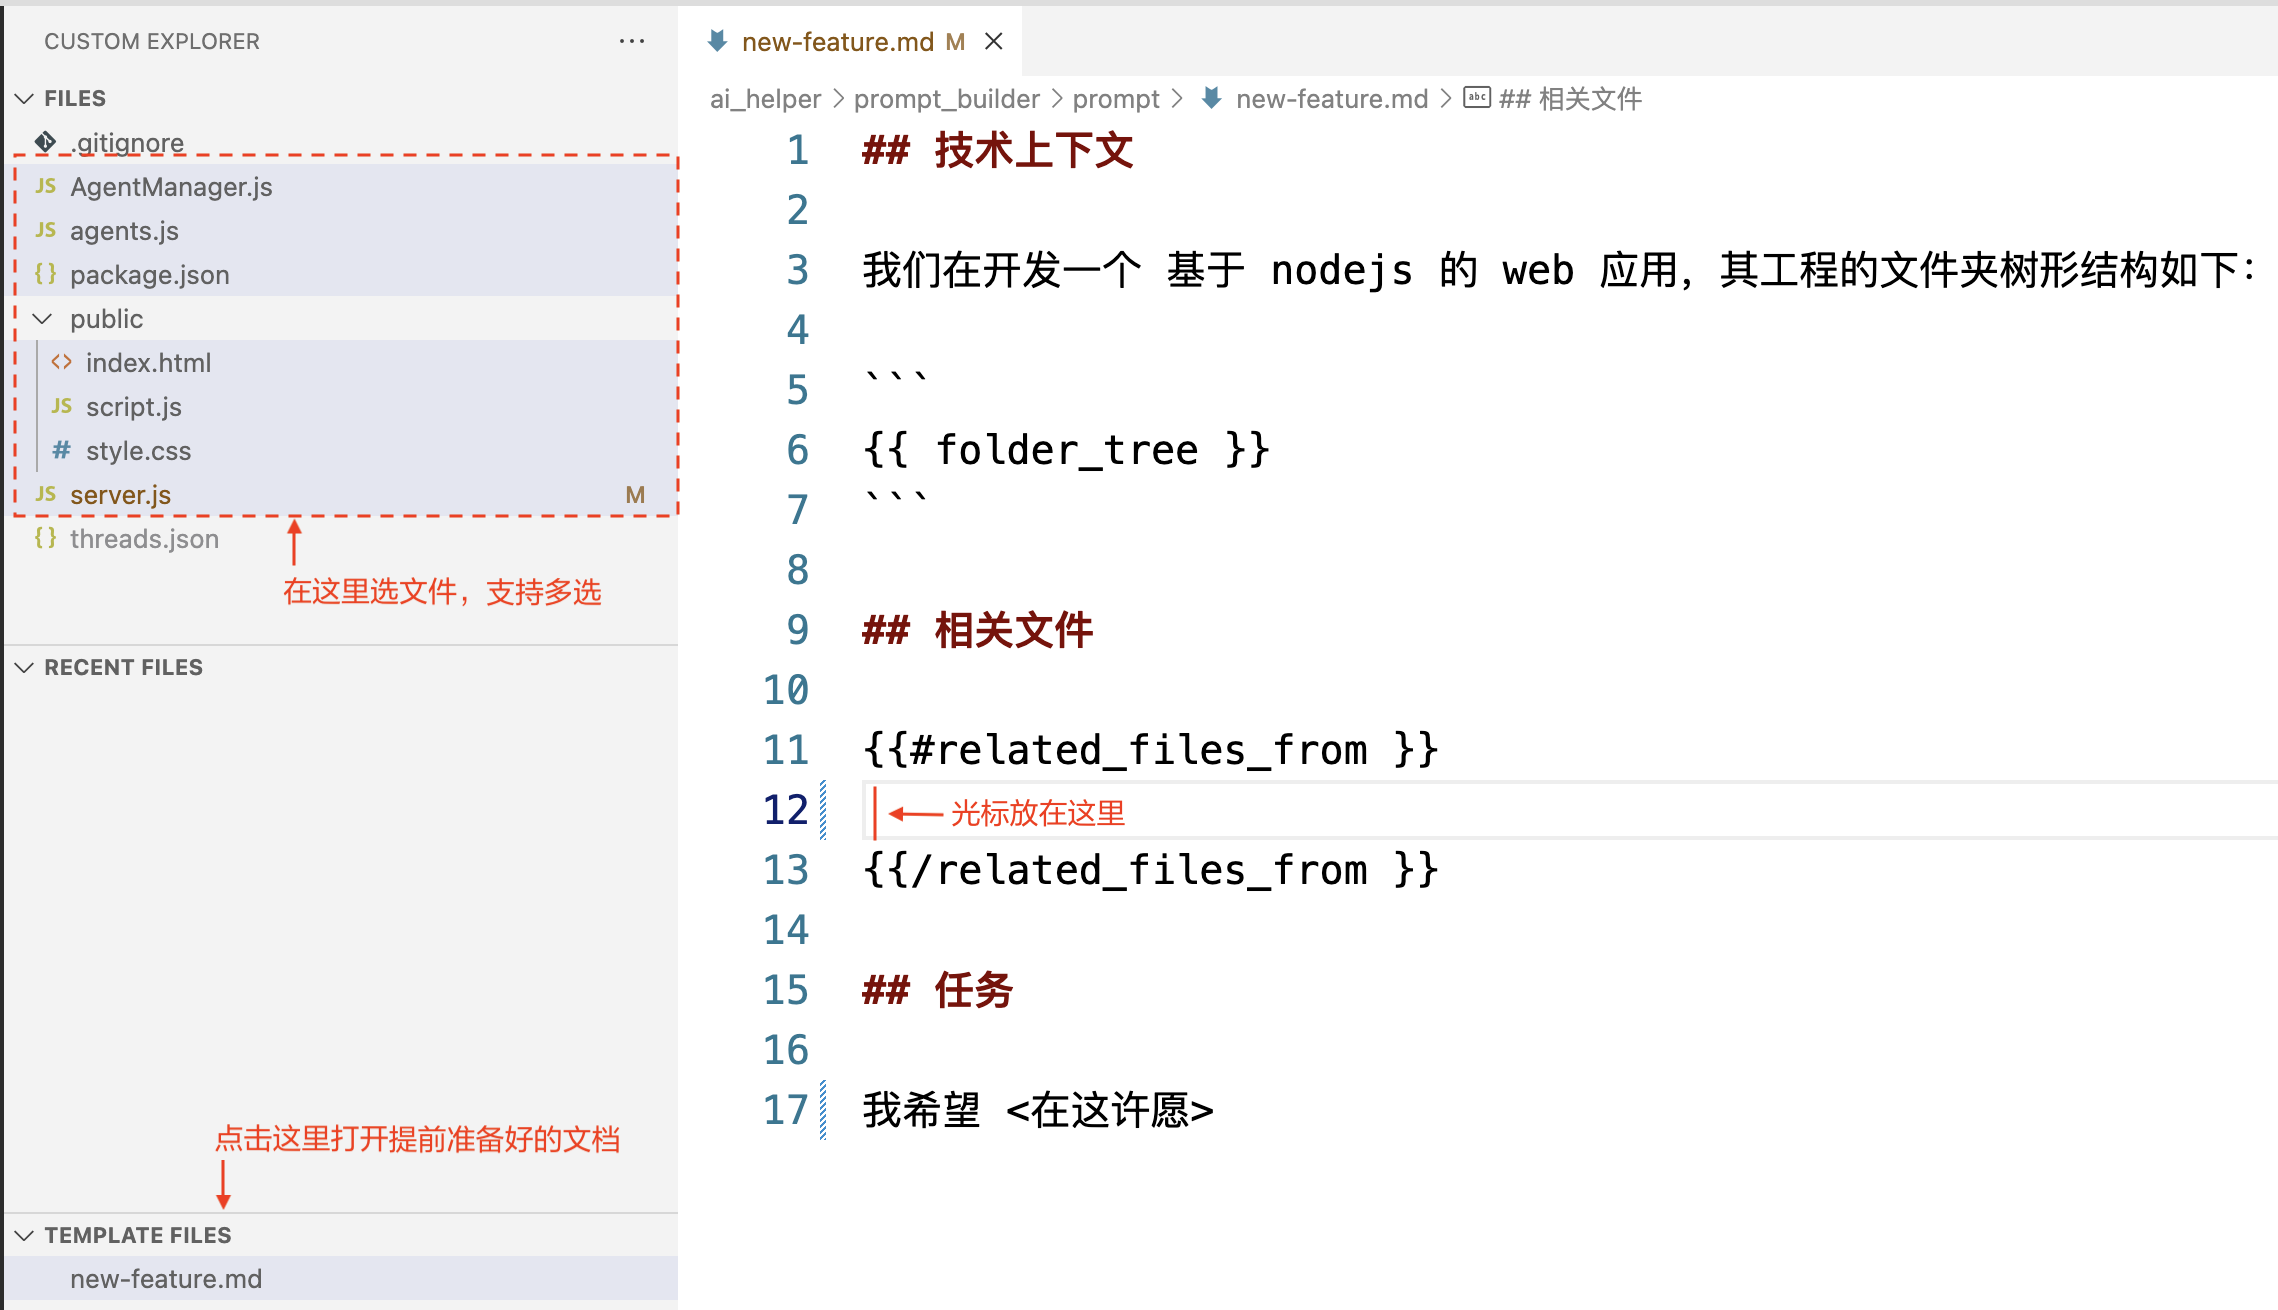Click the hash icon beside style.css
The image size is (2278, 1310).
coord(61,450)
